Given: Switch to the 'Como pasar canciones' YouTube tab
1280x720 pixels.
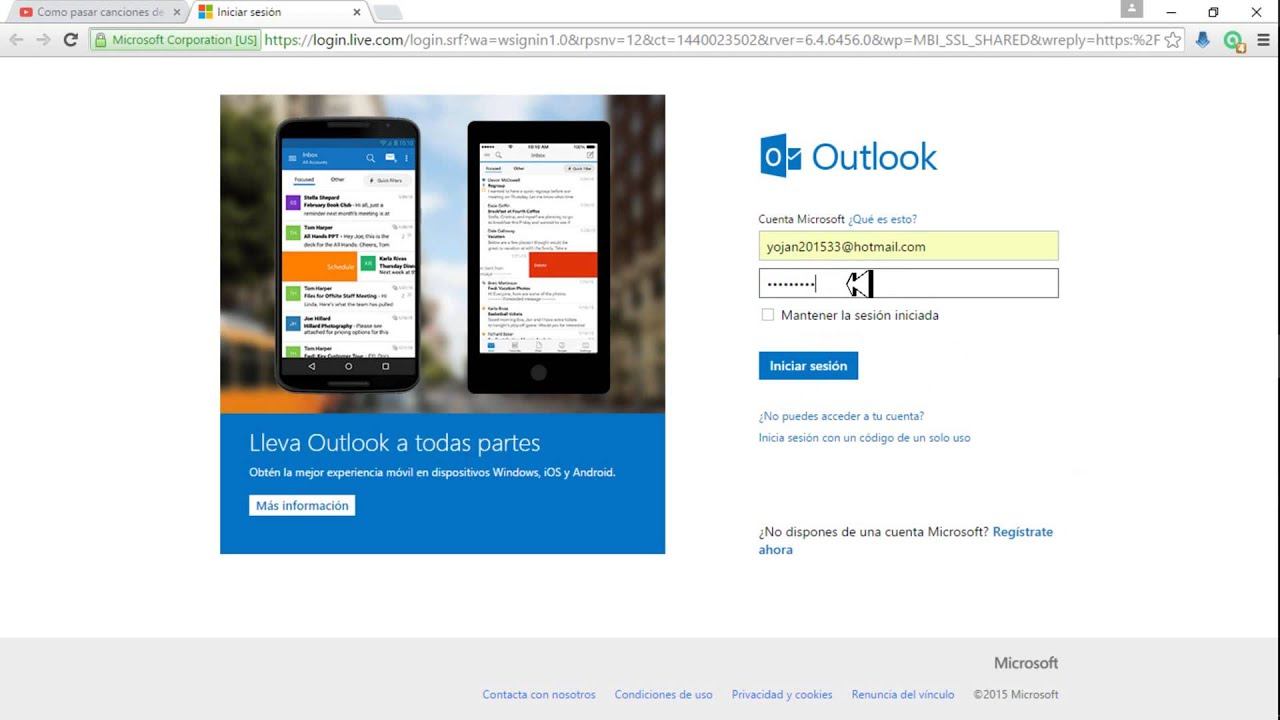Looking at the screenshot, I should click(96, 12).
